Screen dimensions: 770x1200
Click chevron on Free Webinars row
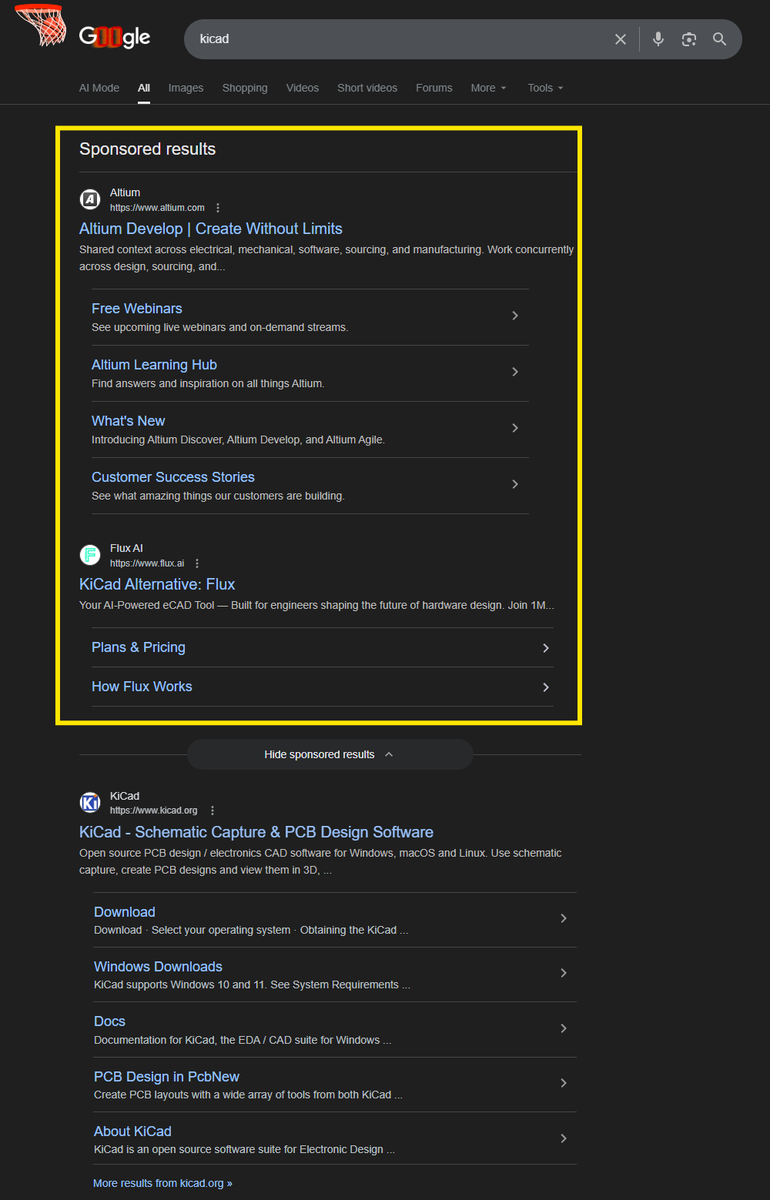[x=515, y=316]
